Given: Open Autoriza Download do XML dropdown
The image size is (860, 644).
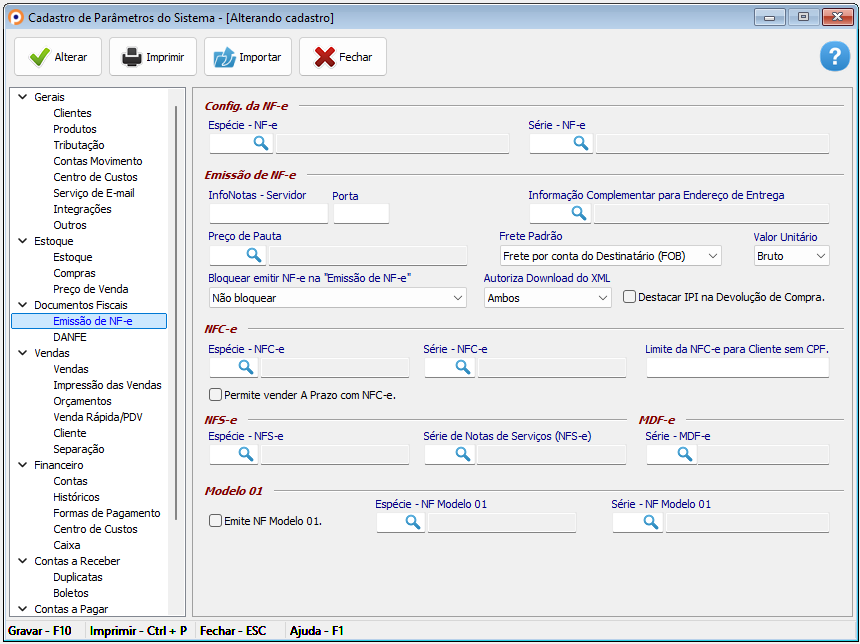Looking at the screenshot, I should [x=547, y=298].
